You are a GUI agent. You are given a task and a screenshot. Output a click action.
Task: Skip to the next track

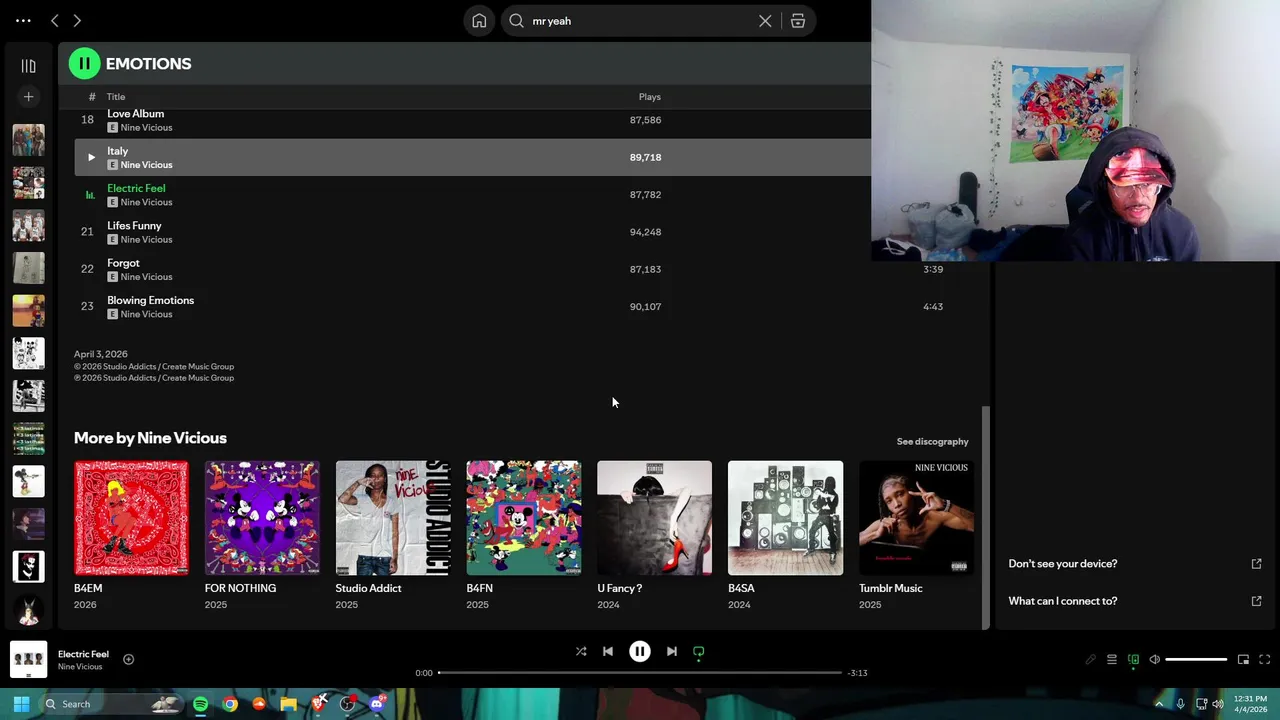672,652
